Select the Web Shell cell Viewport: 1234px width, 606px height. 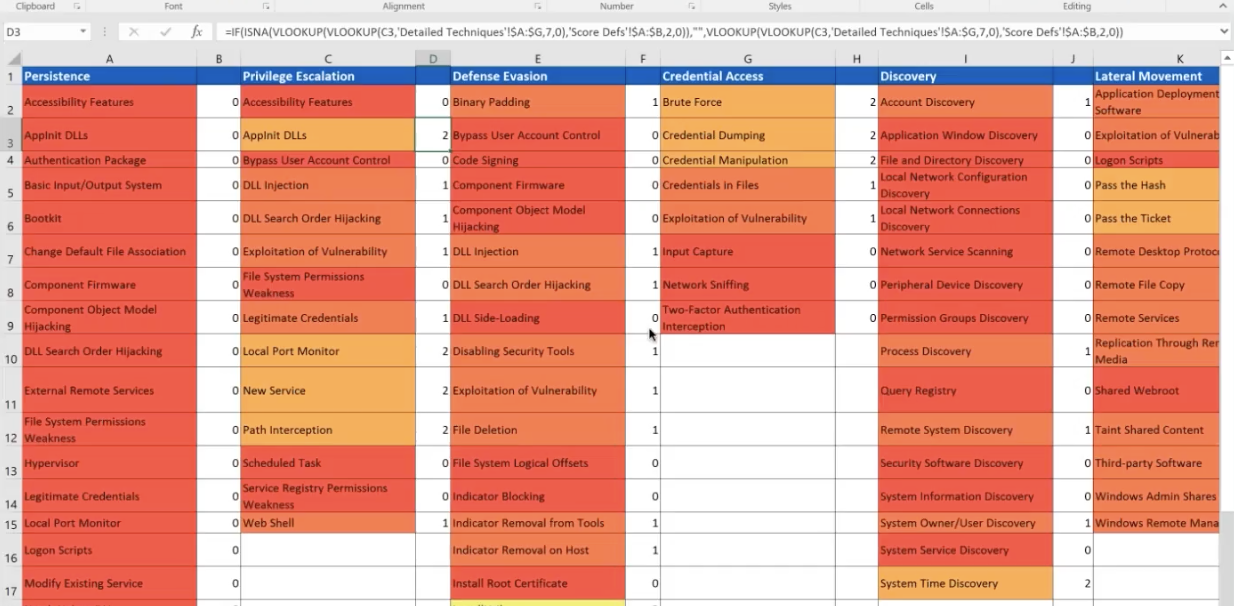pos(327,523)
